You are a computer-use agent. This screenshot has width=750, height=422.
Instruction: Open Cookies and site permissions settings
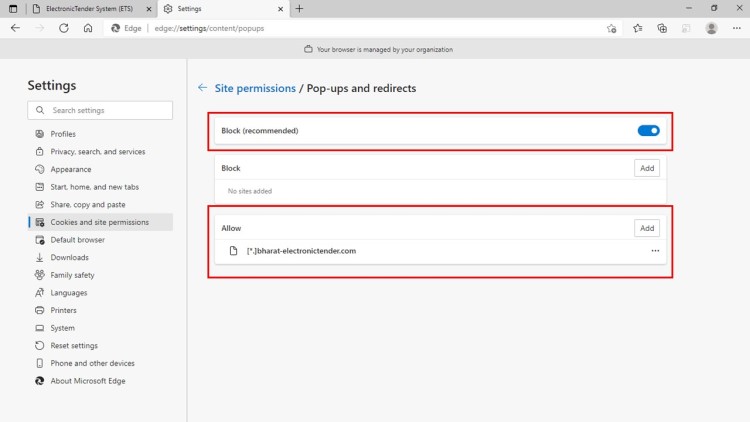coord(99,222)
